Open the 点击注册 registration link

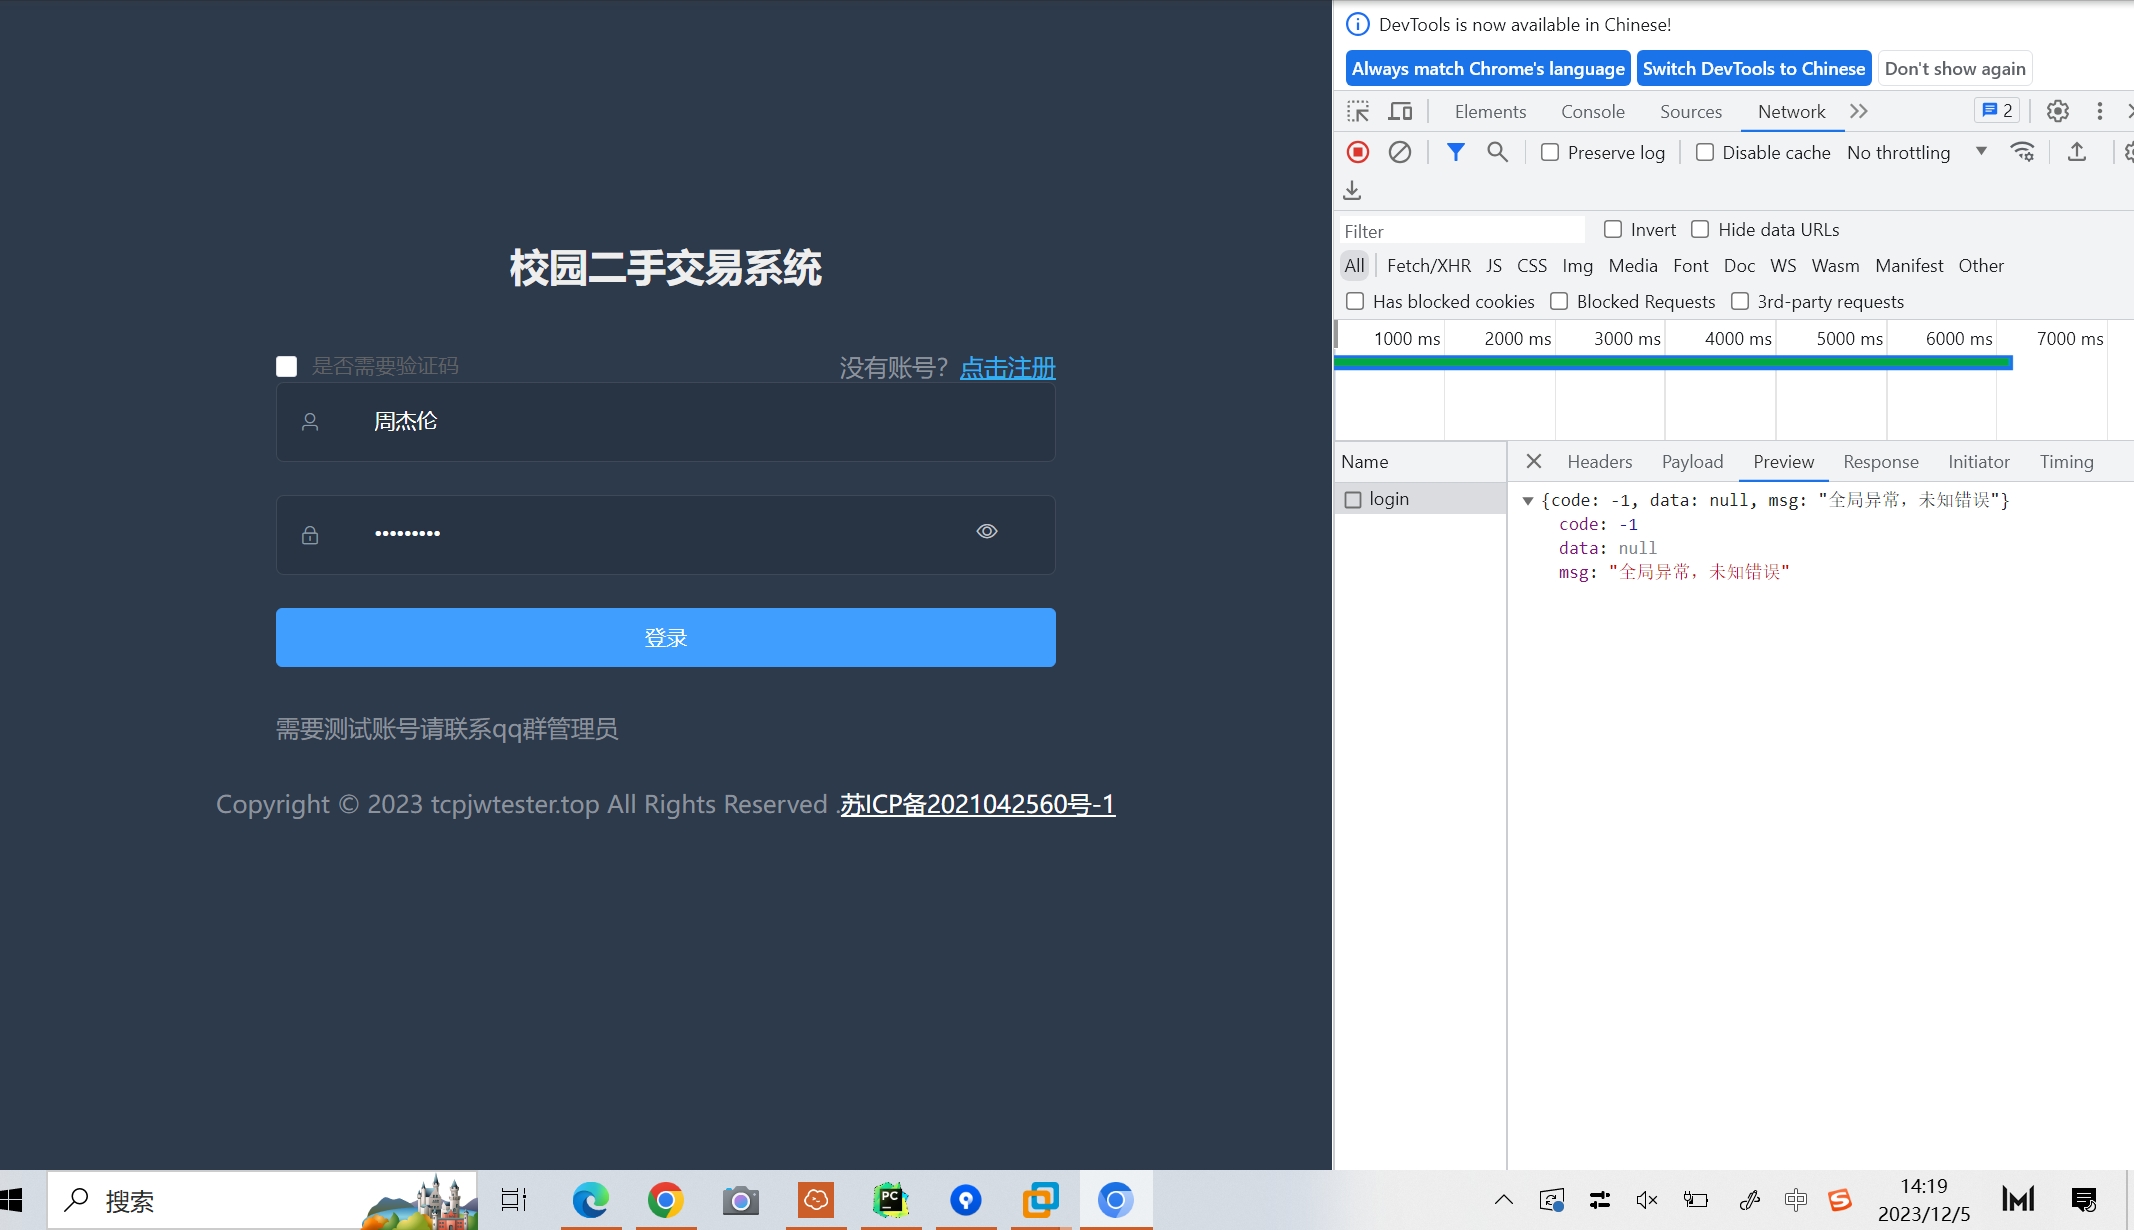click(1007, 368)
